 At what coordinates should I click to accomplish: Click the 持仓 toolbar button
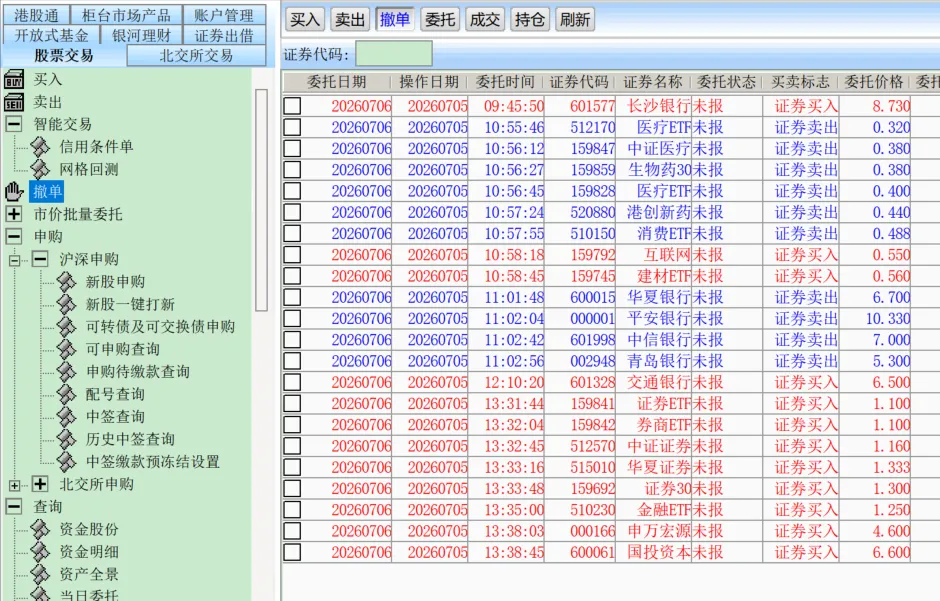tap(529, 20)
